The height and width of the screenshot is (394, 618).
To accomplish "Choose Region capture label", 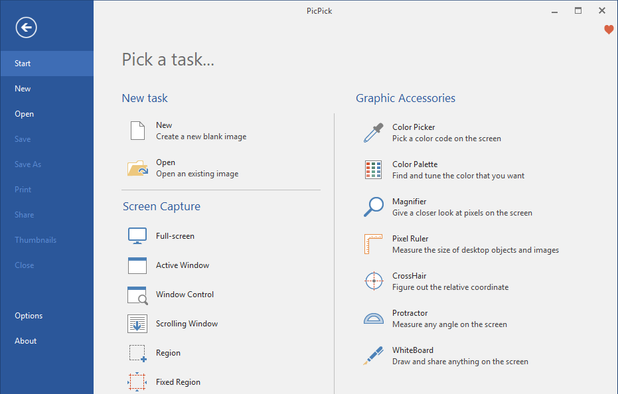I will tap(168, 353).
